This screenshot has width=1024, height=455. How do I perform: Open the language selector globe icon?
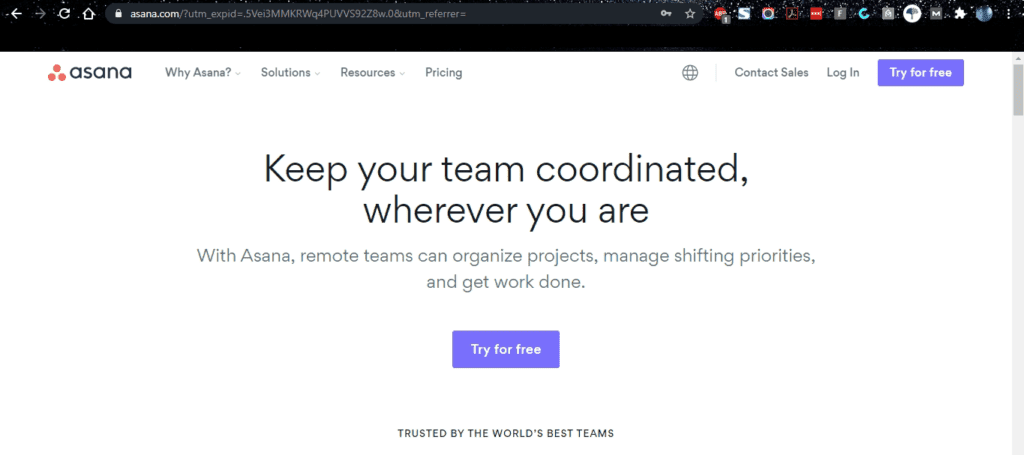coord(690,73)
